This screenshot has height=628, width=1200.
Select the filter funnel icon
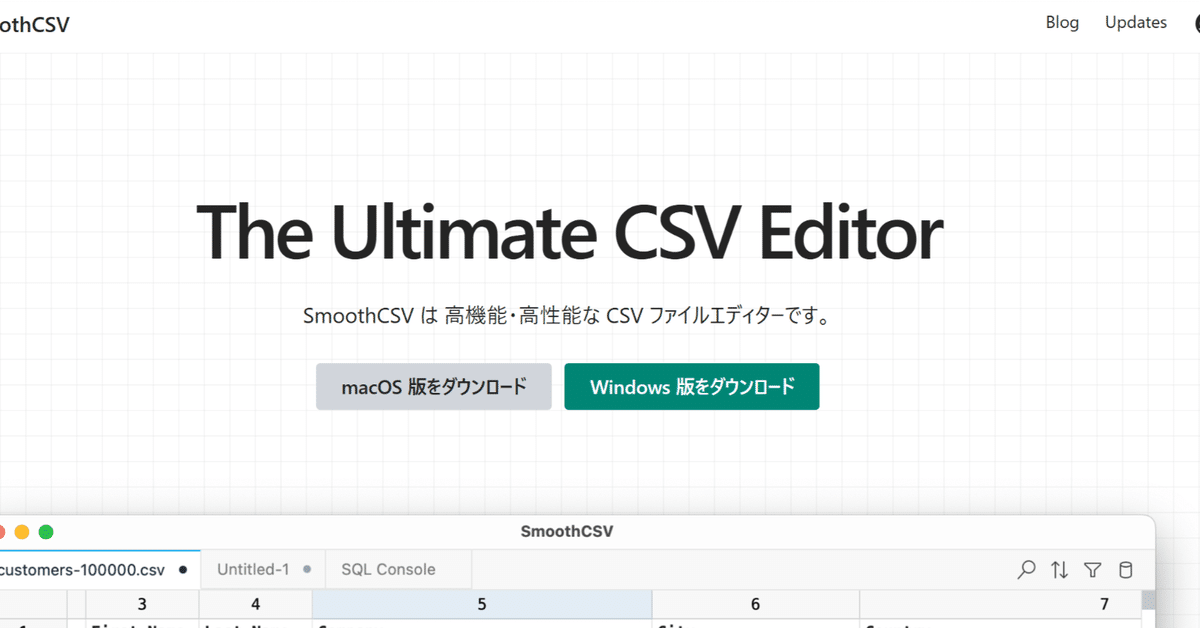1092,569
